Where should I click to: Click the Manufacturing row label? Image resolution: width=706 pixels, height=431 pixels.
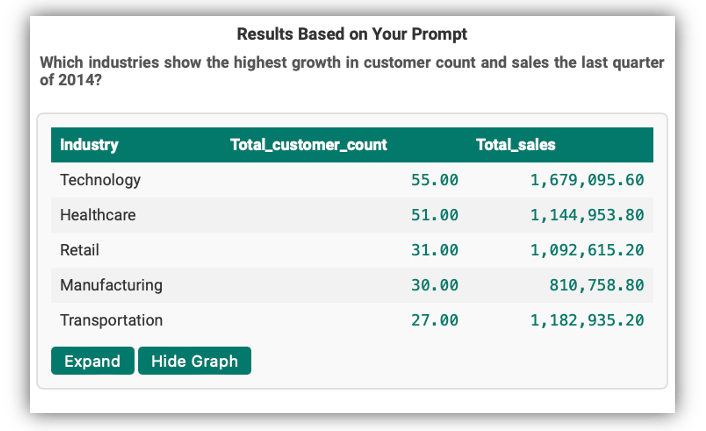pyautogui.click(x=111, y=285)
